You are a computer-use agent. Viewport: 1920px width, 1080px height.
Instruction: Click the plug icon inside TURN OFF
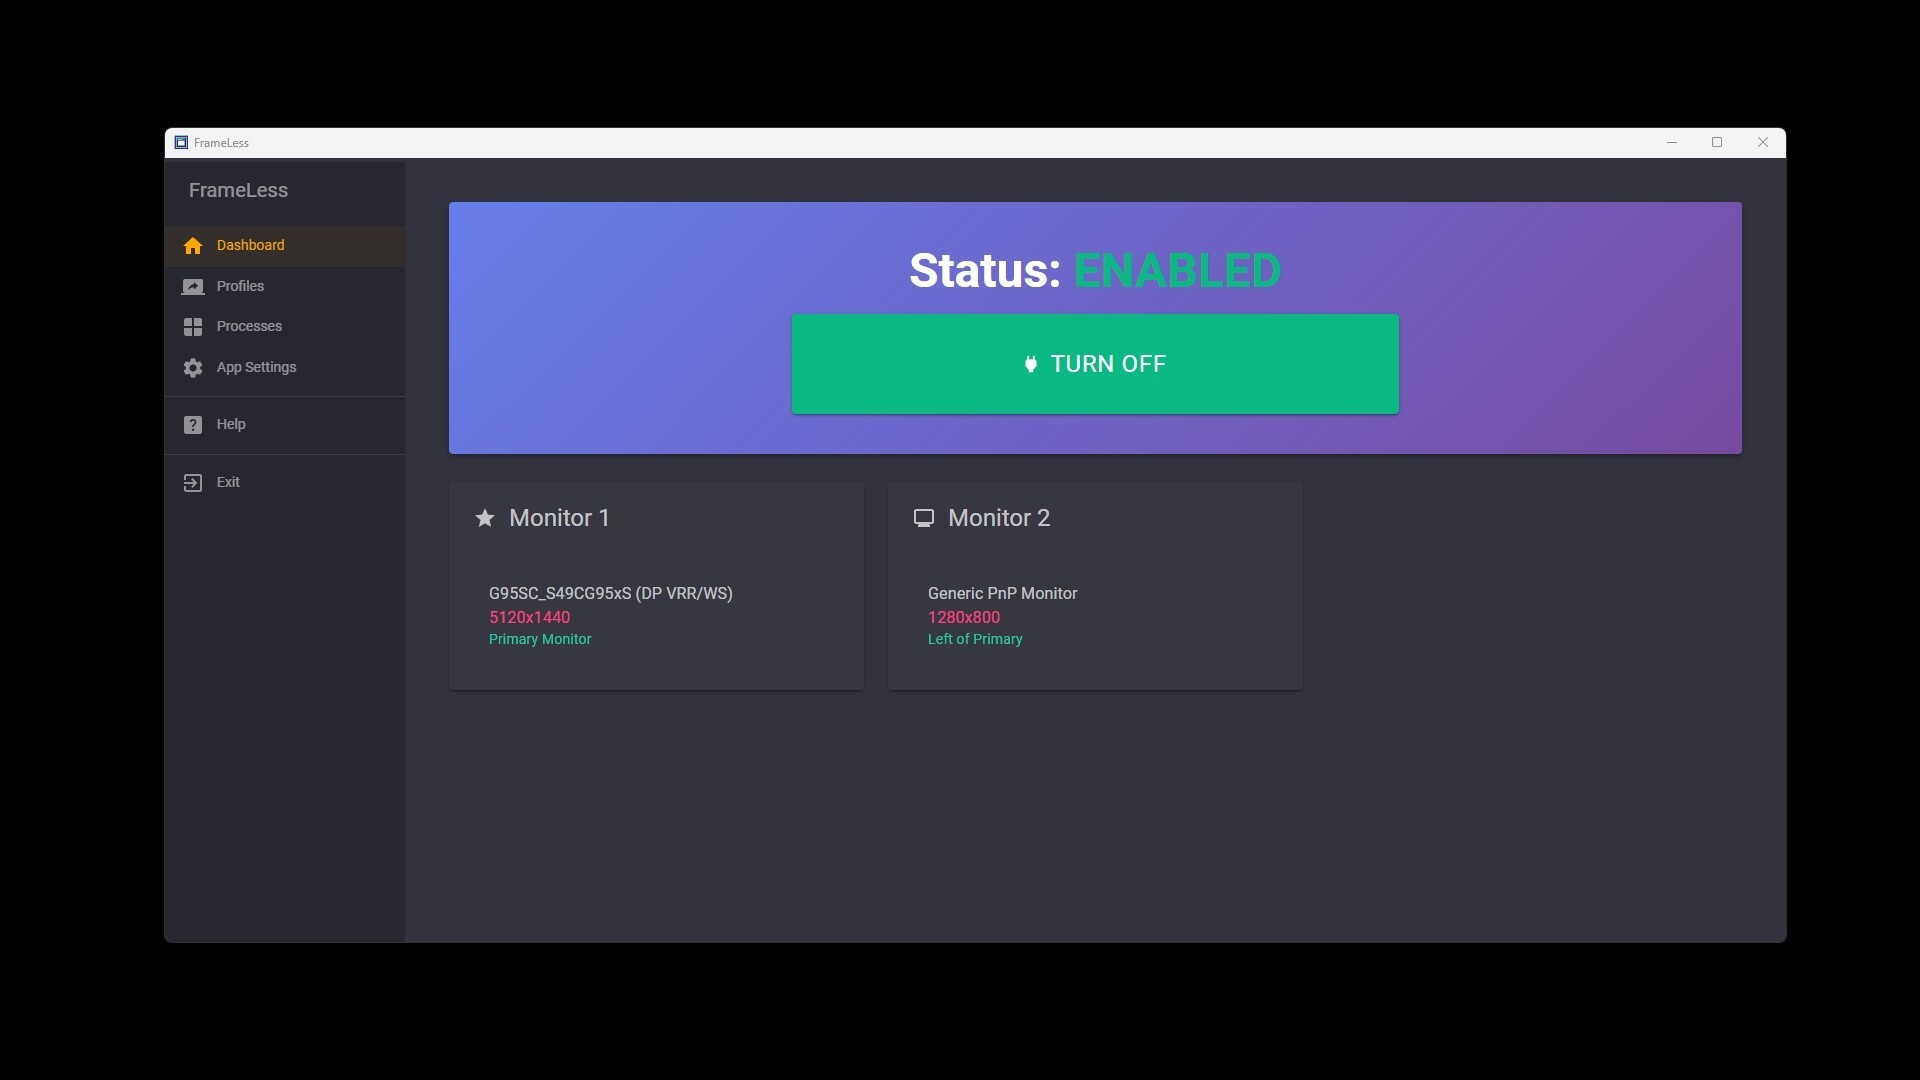(1031, 364)
